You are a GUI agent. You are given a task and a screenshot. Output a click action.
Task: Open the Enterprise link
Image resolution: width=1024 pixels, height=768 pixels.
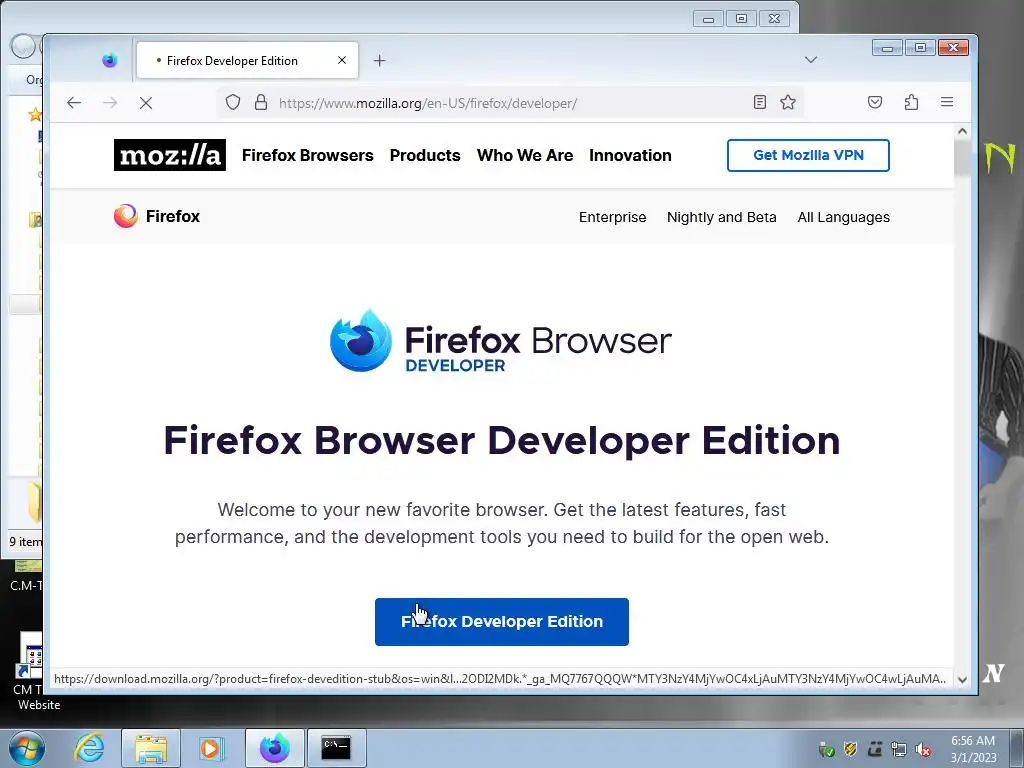click(x=613, y=217)
